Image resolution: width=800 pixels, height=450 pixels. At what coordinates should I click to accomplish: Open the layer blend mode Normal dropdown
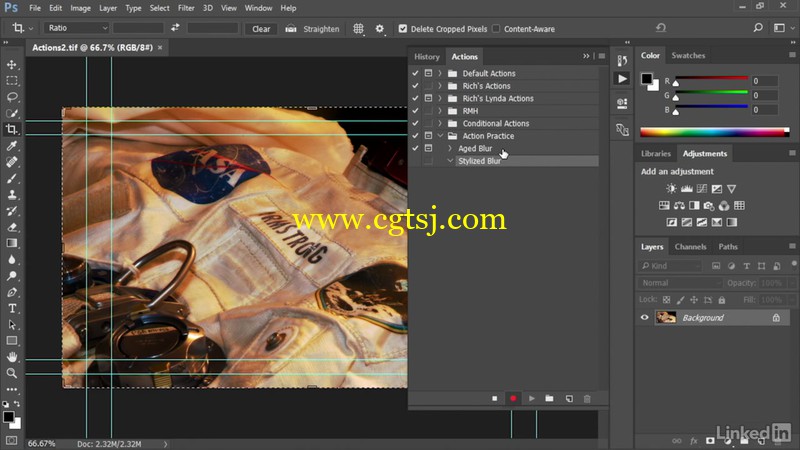680,283
